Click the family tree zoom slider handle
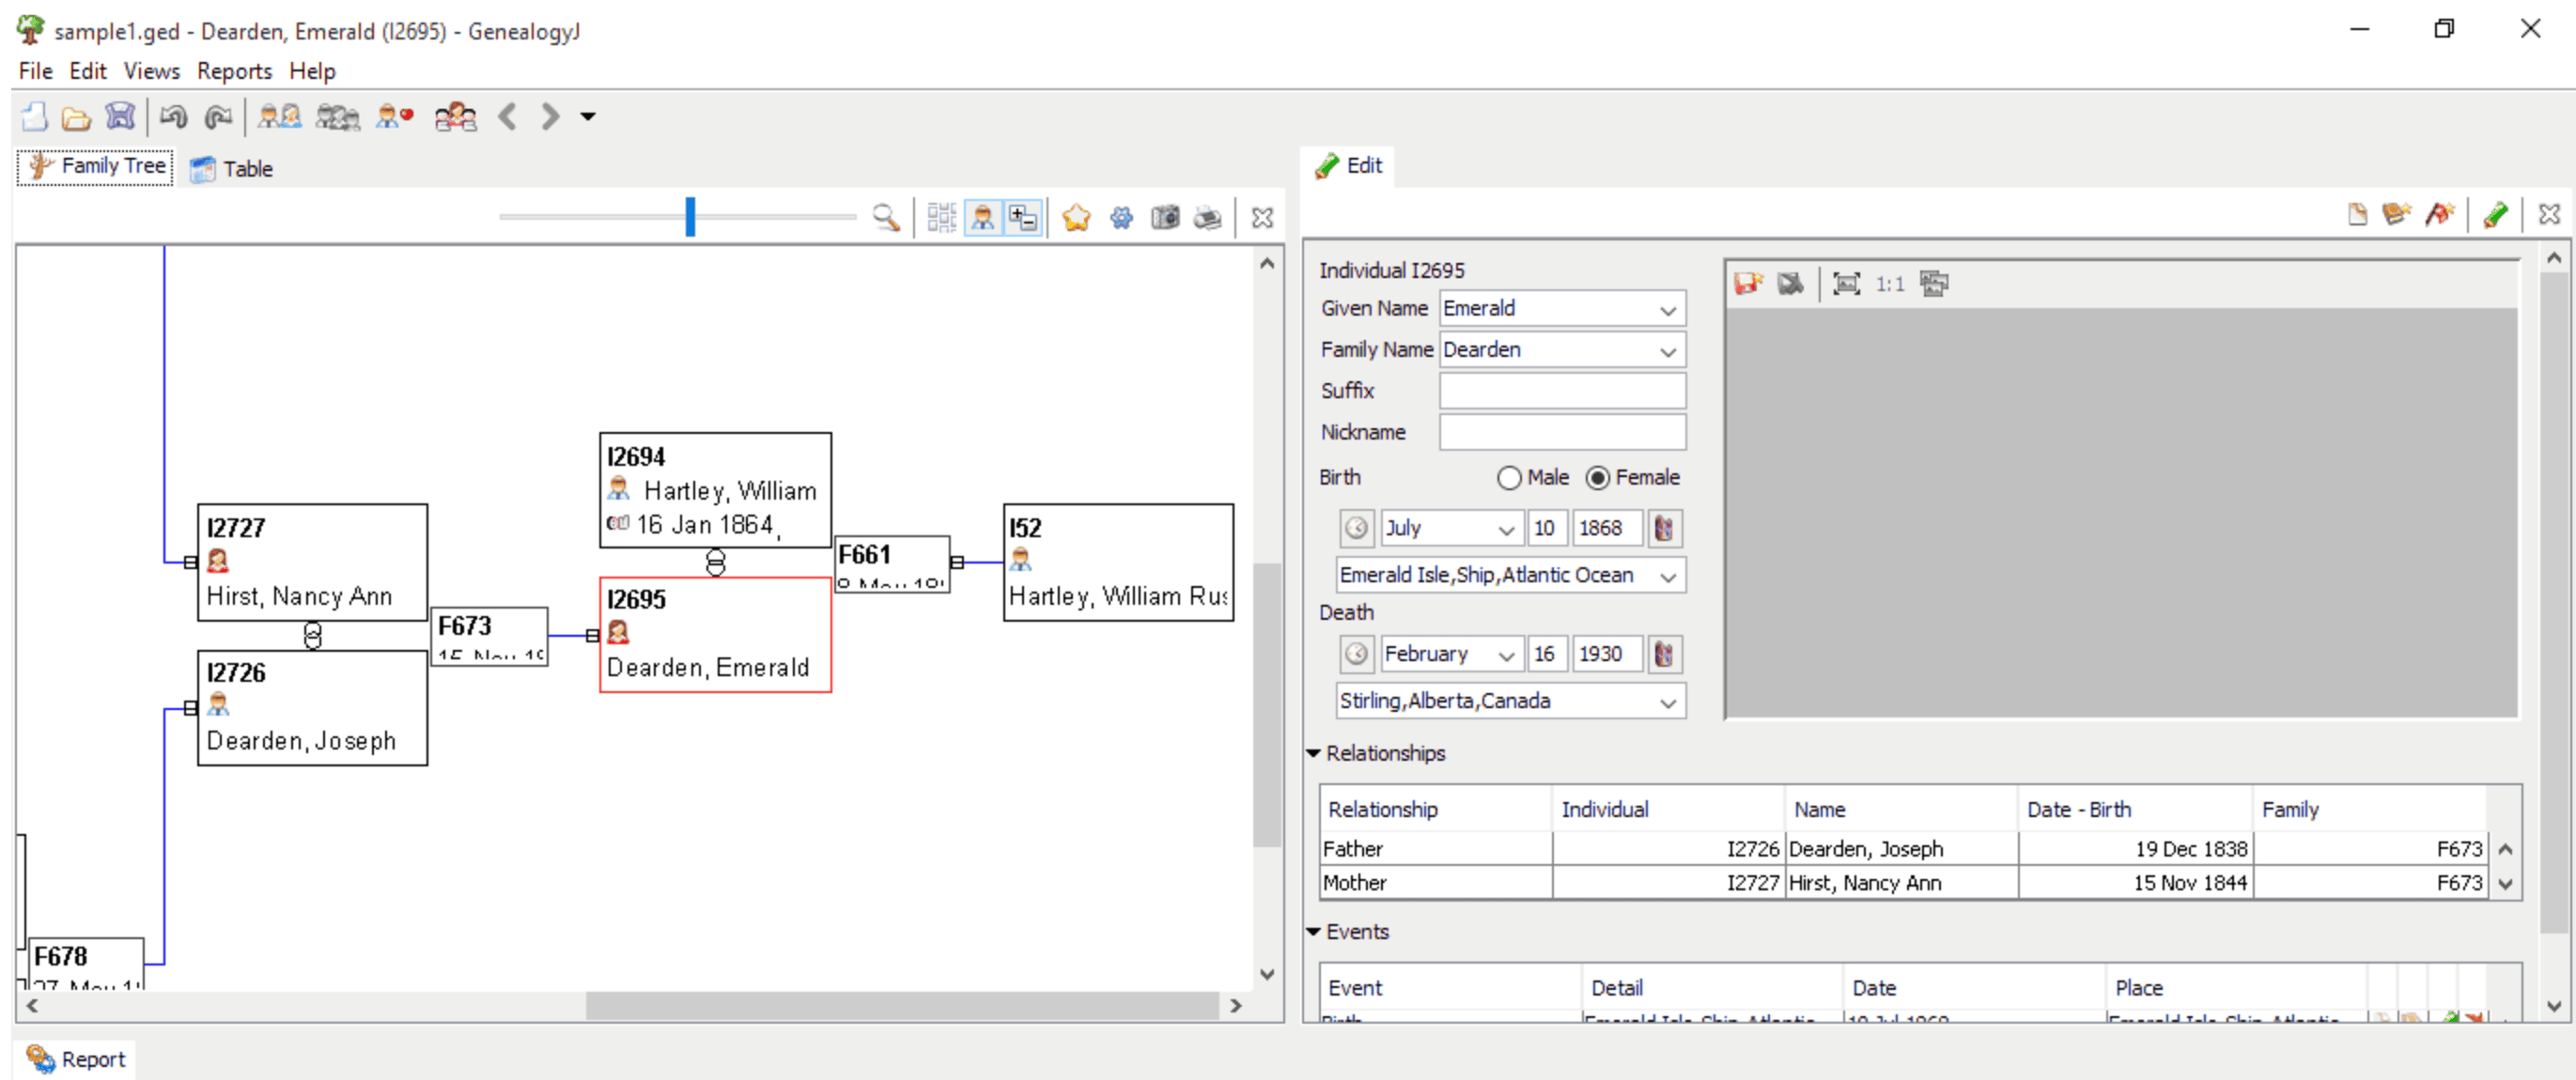This screenshot has width=2576, height=1080. (x=690, y=216)
